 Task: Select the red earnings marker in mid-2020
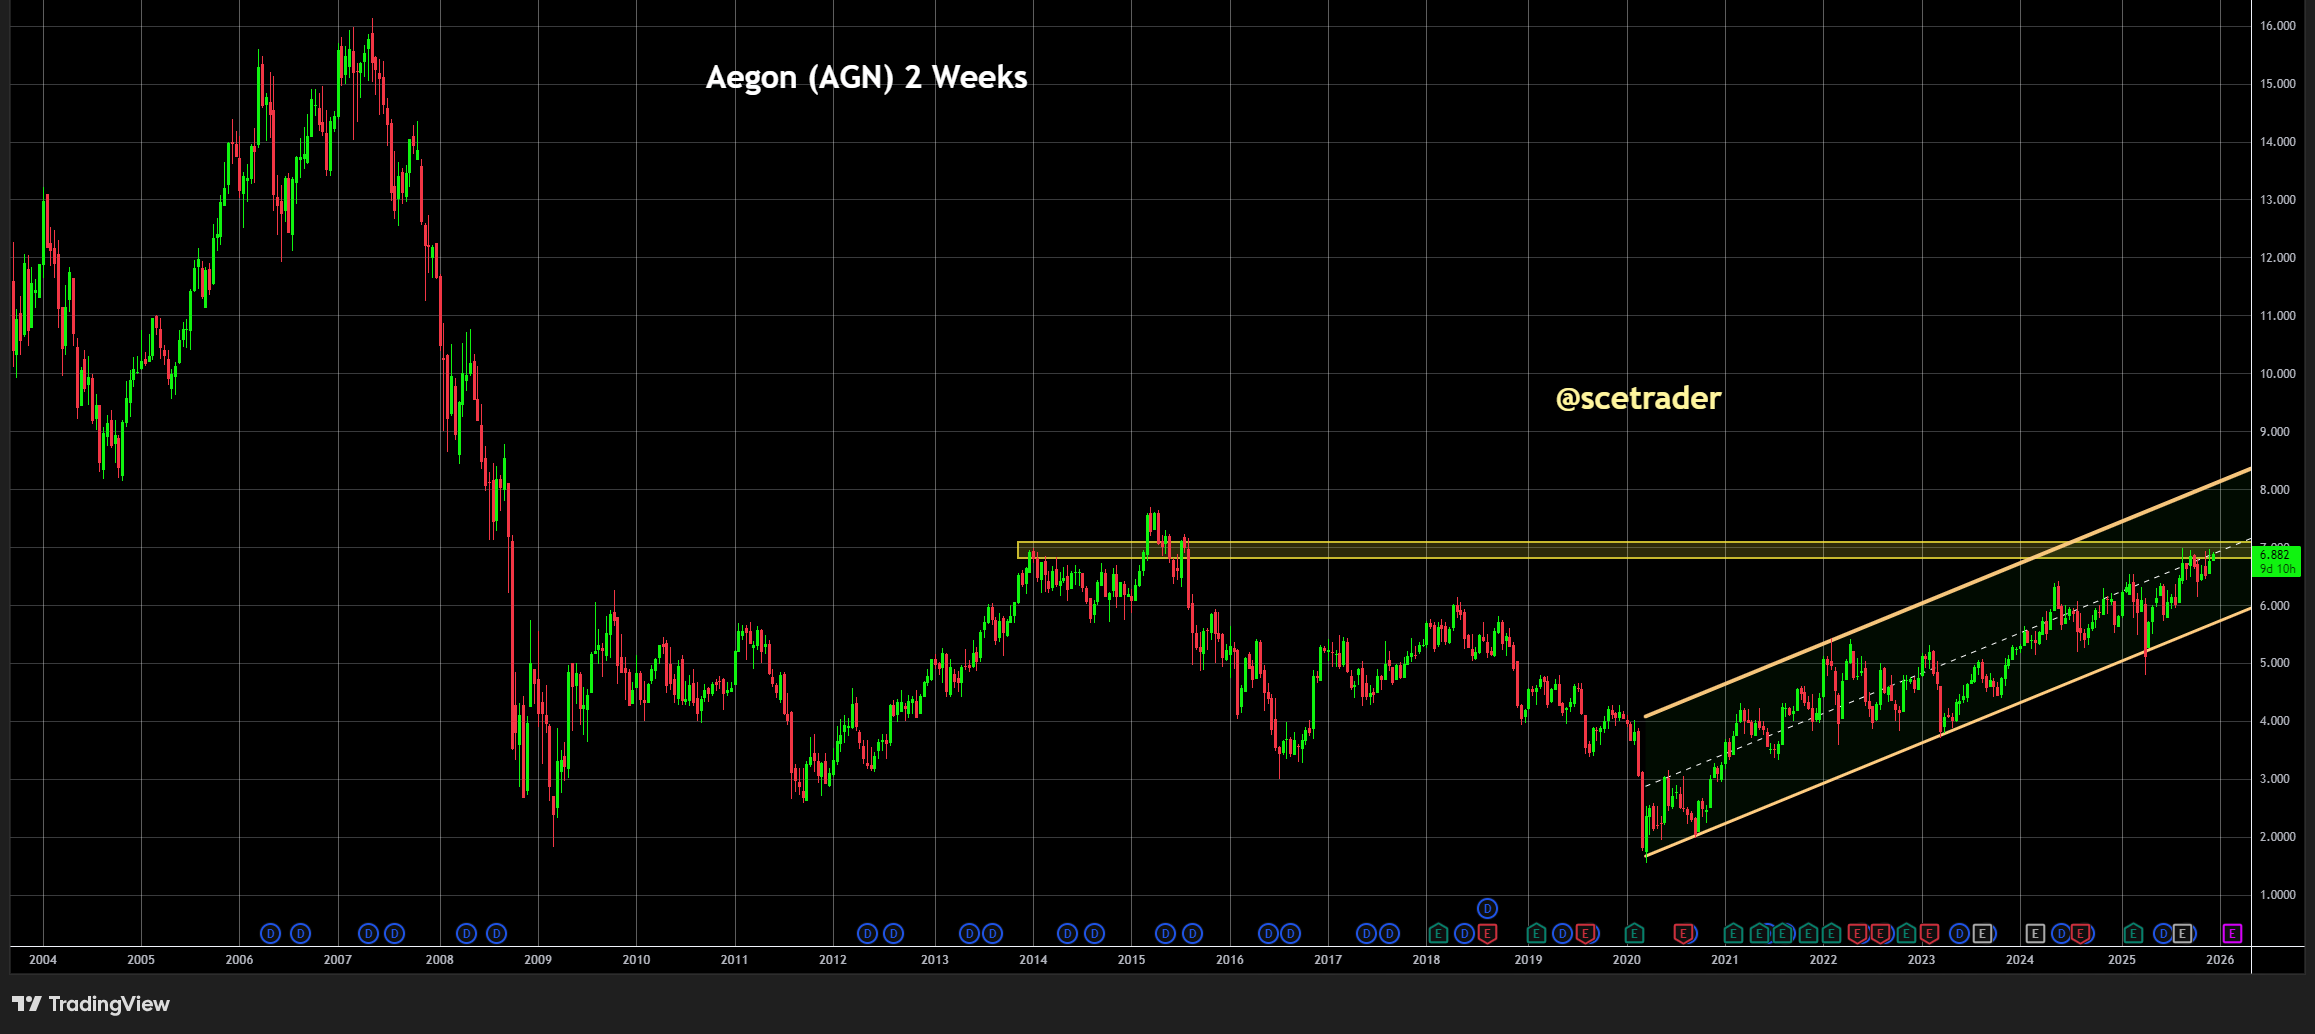point(1684,933)
